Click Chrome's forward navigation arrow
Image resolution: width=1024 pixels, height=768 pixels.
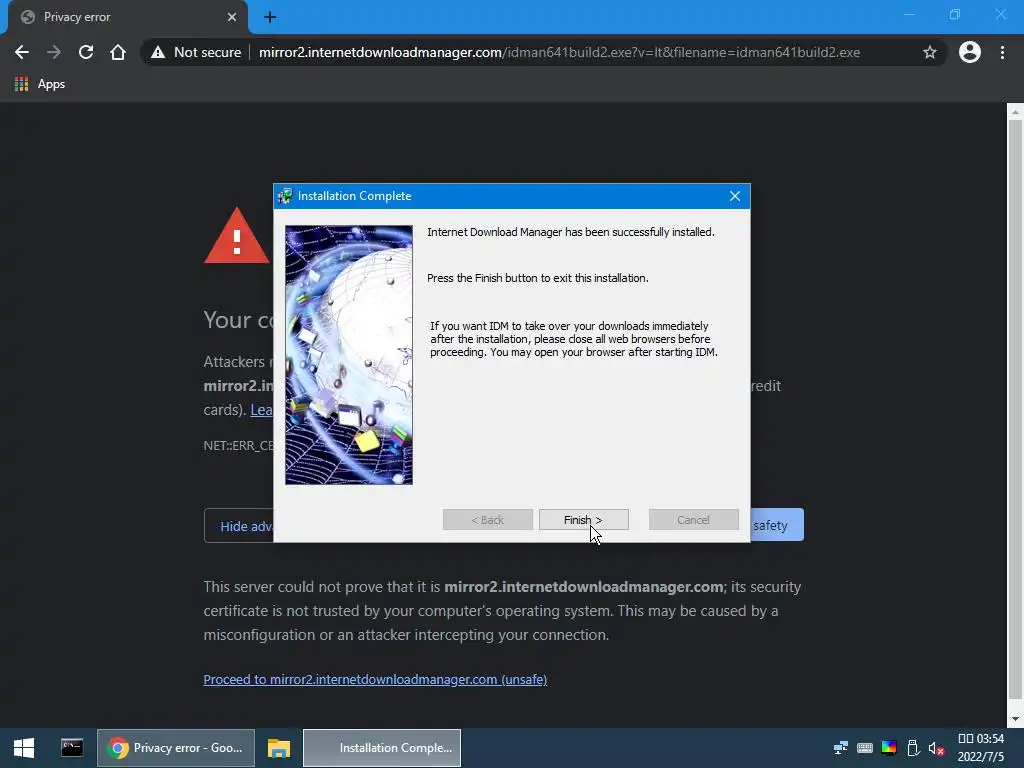pyautogui.click(x=54, y=52)
